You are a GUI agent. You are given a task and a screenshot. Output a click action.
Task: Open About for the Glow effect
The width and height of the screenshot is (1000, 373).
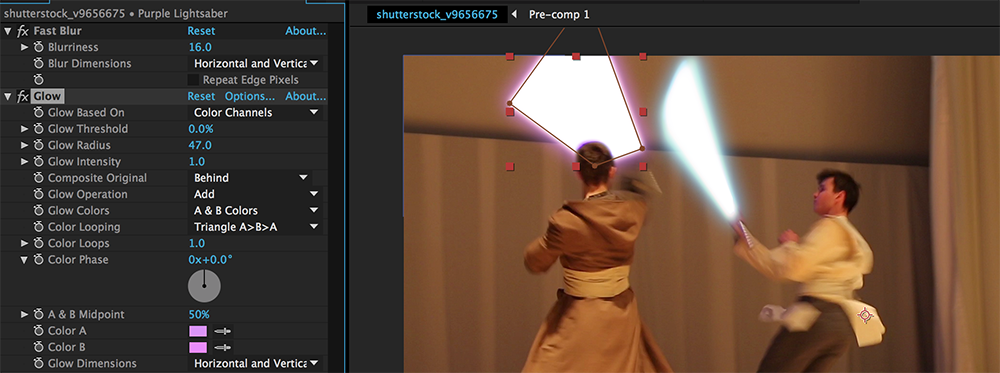(x=305, y=96)
